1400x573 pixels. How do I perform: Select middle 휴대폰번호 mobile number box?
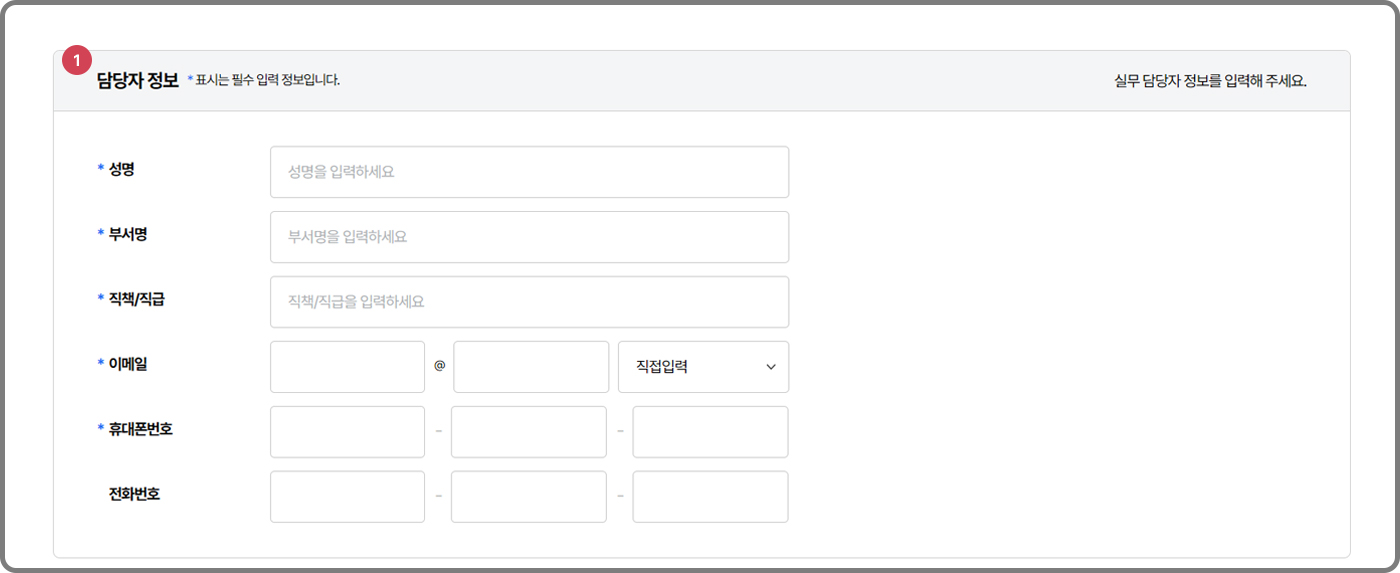(528, 432)
